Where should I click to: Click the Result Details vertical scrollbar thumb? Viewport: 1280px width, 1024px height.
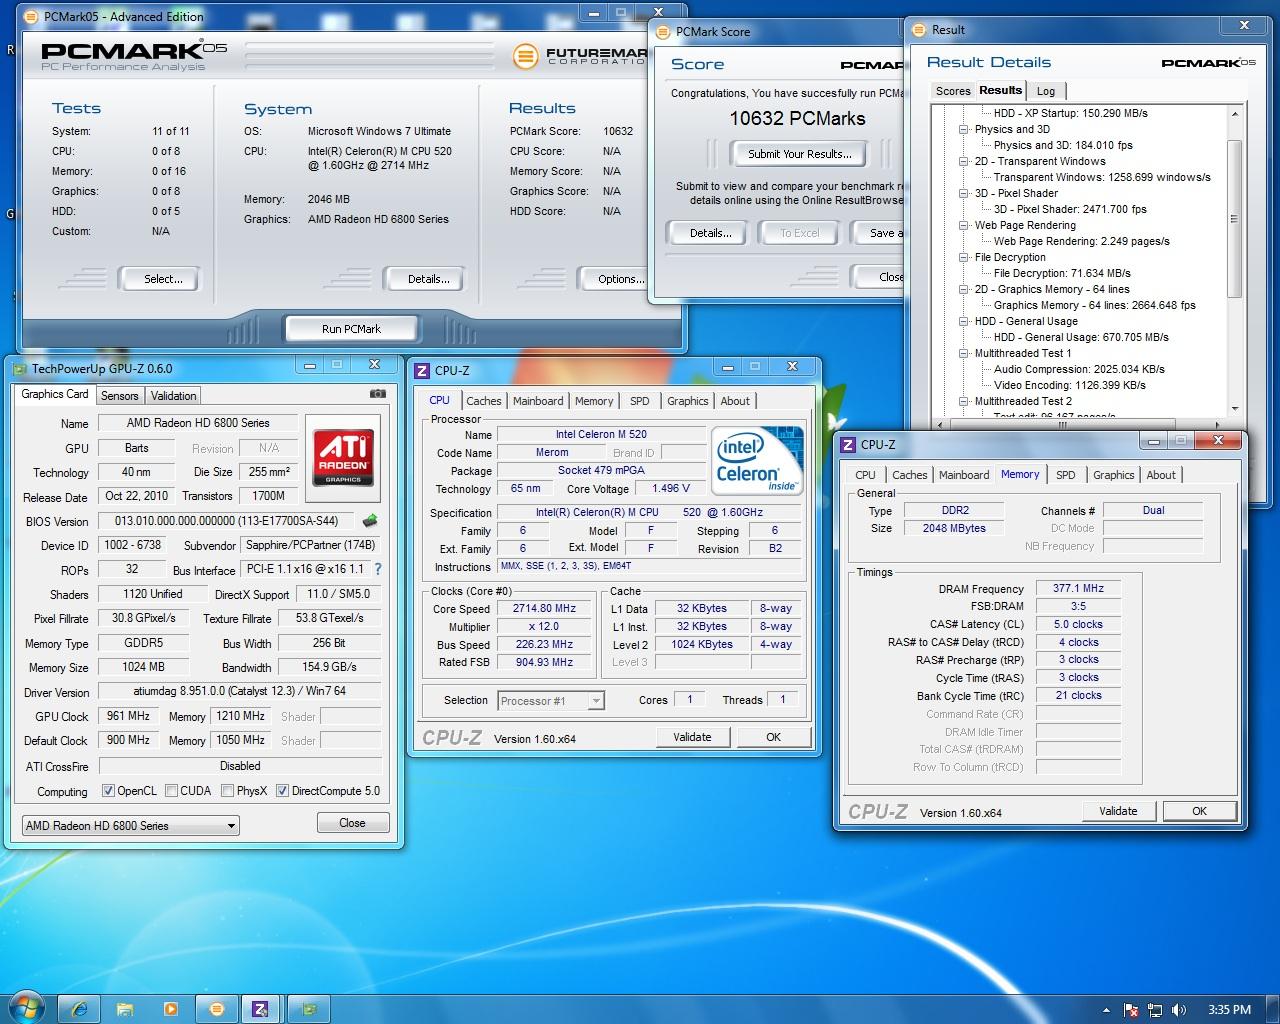coord(1234,218)
